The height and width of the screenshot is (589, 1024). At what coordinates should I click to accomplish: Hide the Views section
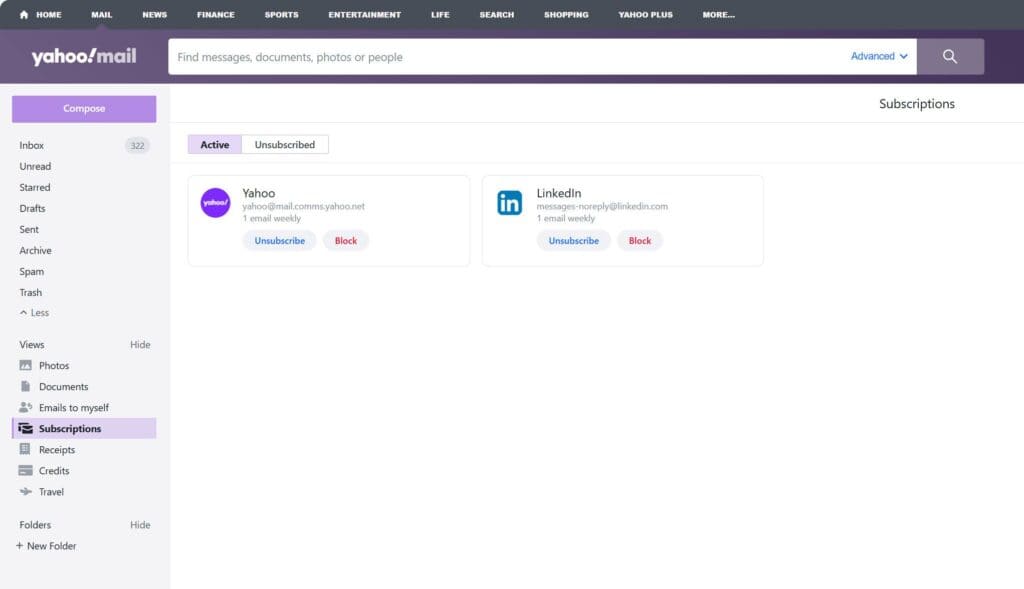point(140,345)
